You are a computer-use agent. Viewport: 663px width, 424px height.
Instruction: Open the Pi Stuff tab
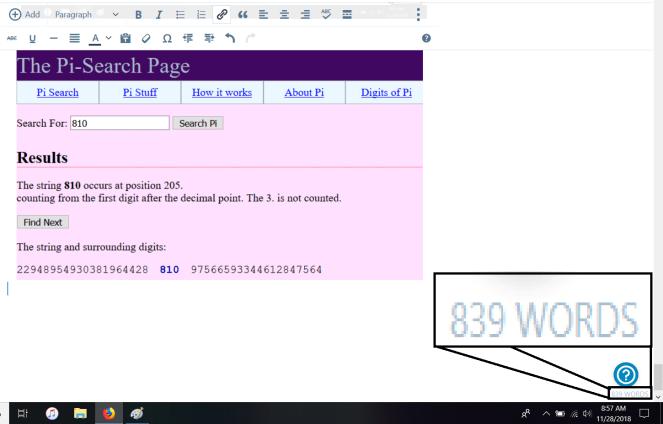tap(140, 92)
